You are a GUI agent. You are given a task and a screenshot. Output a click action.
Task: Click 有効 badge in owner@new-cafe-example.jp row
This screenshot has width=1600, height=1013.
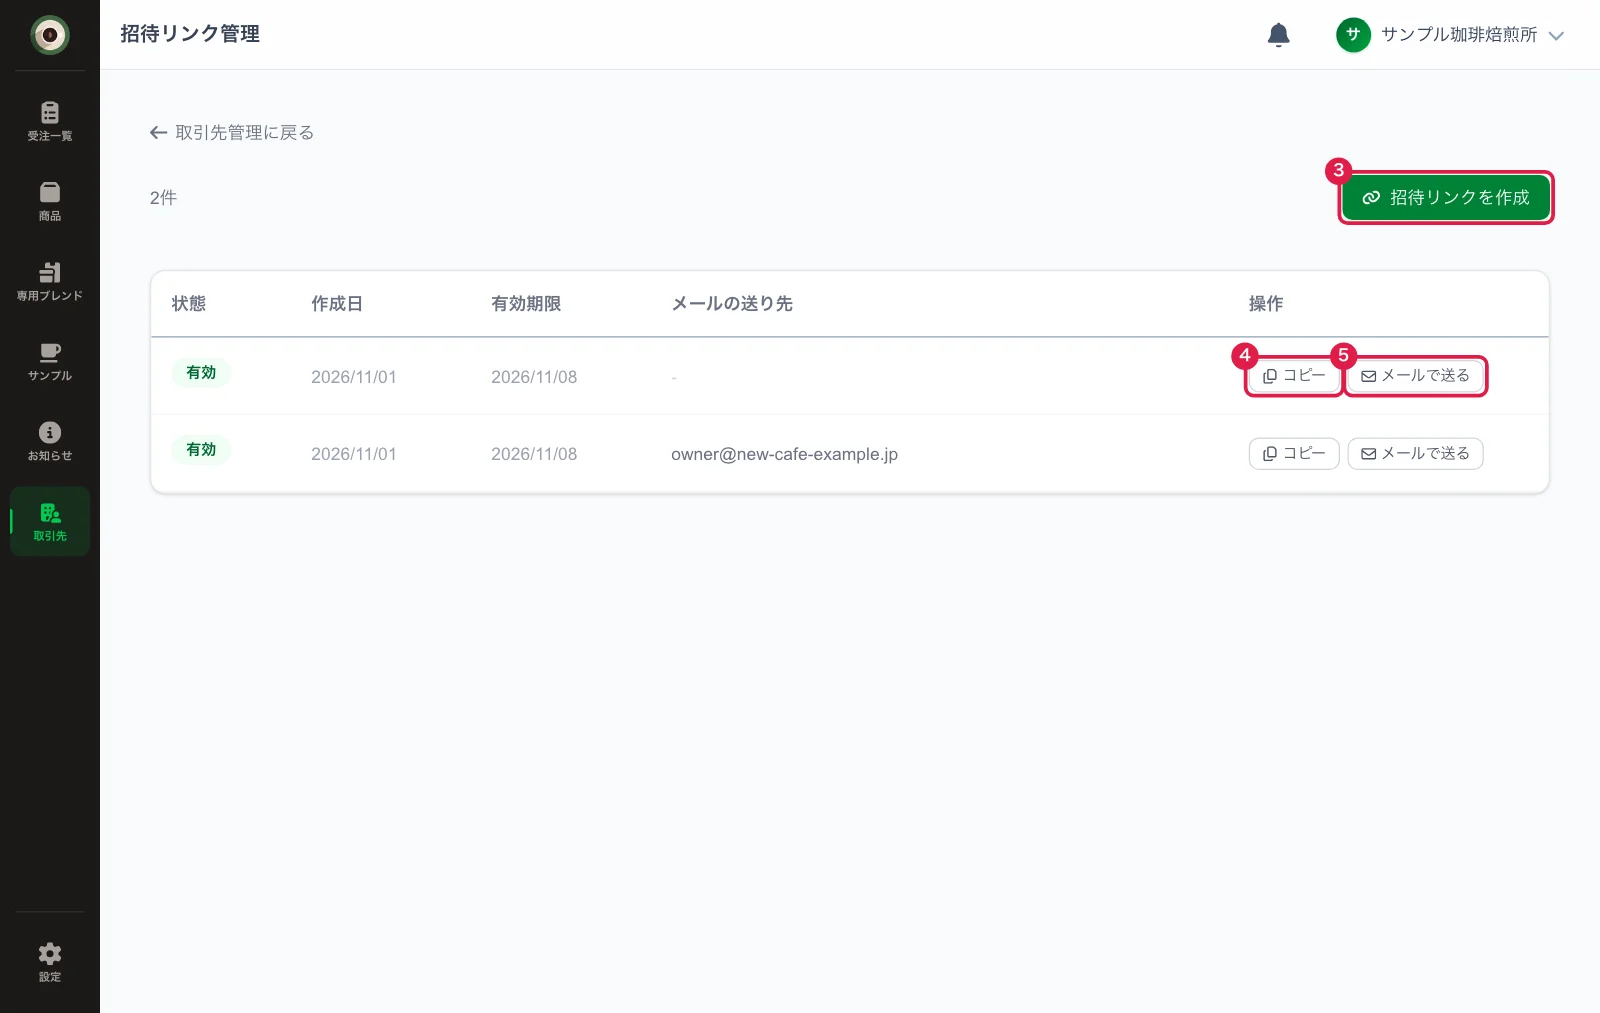pos(201,450)
